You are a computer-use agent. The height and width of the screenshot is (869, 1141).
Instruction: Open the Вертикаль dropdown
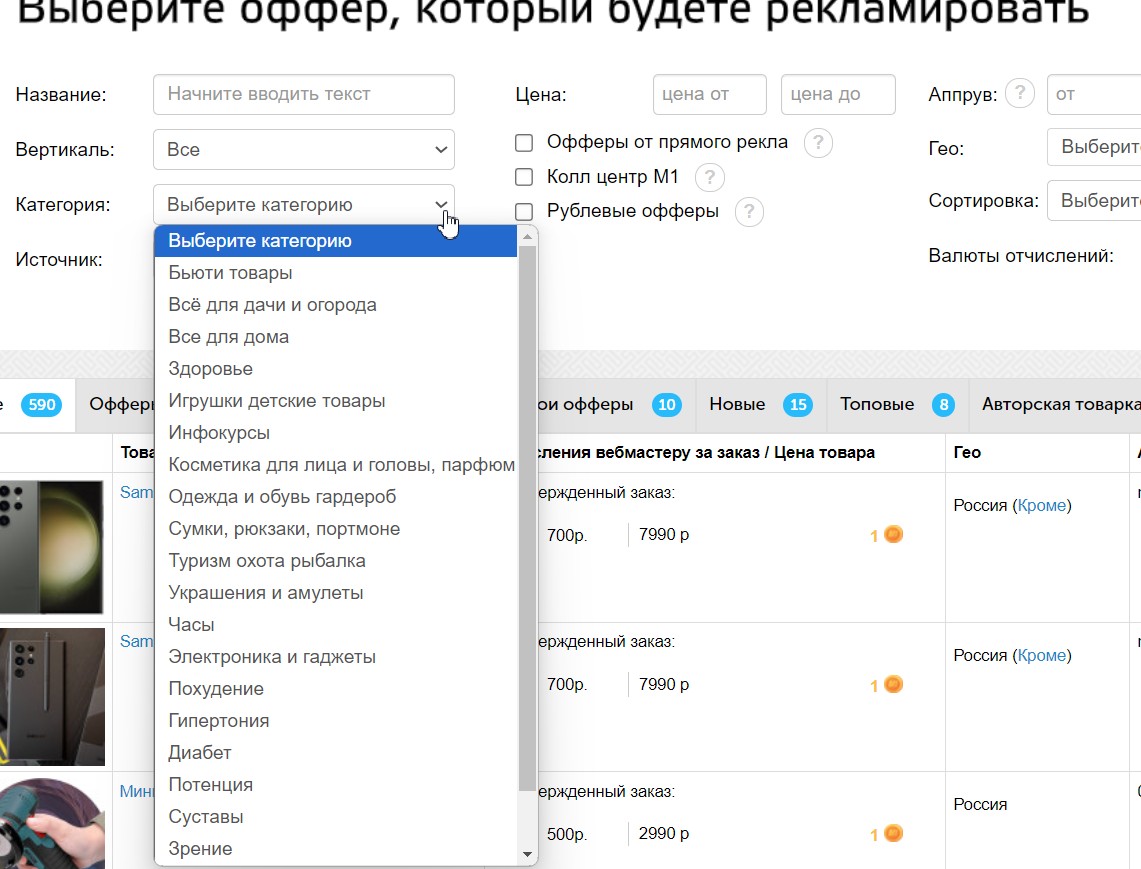[x=303, y=150]
